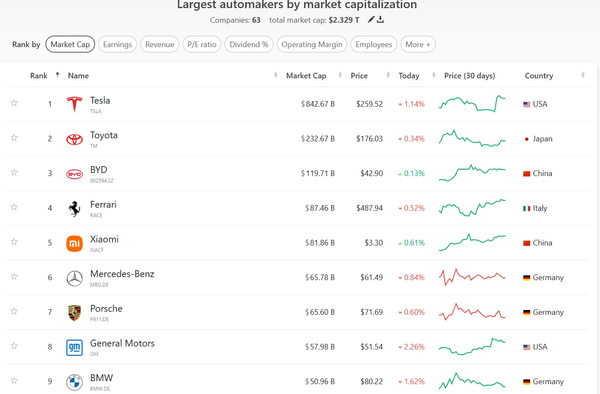Click the Toyota logo icon
This screenshot has width=600, height=394.
(74, 139)
